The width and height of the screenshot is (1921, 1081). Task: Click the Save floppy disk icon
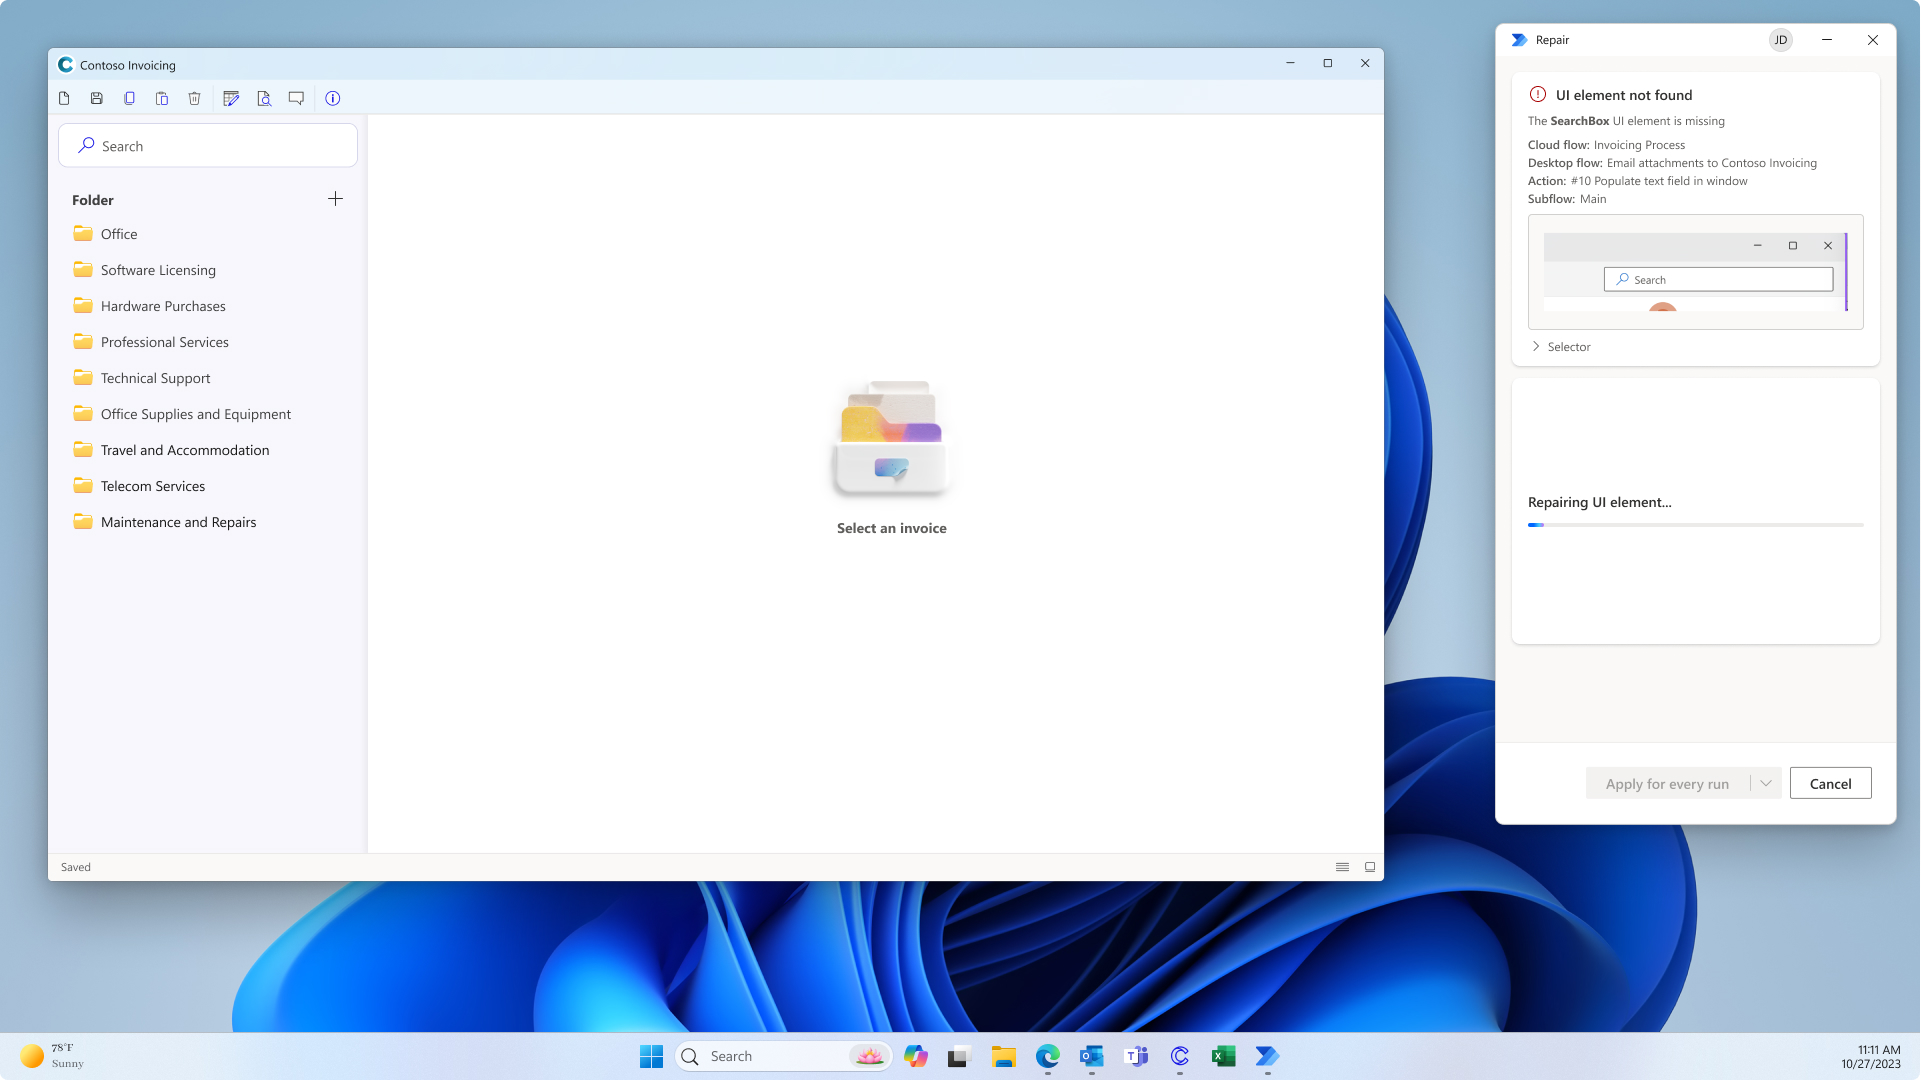[97, 98]
